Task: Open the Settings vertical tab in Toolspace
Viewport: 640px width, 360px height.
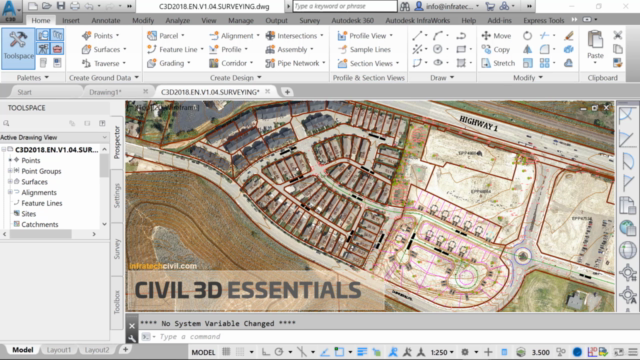Action: coord(117,196)
